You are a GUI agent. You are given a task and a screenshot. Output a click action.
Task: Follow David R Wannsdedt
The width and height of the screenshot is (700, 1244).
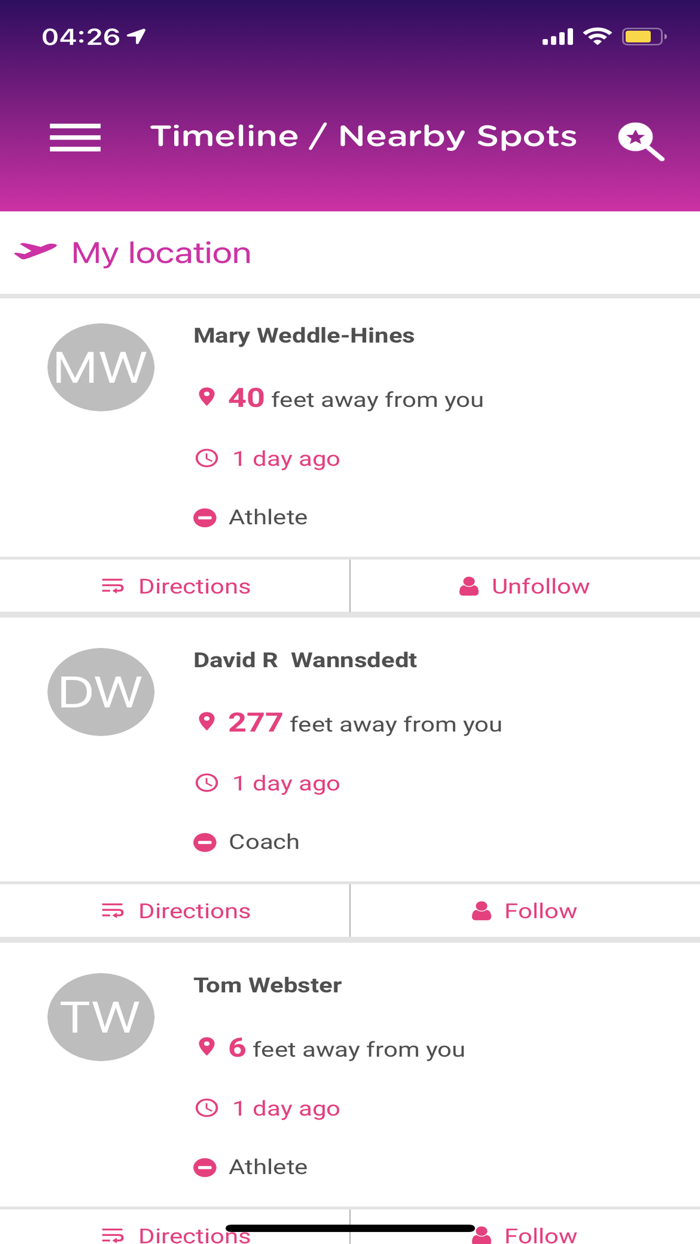coord(525,910)
